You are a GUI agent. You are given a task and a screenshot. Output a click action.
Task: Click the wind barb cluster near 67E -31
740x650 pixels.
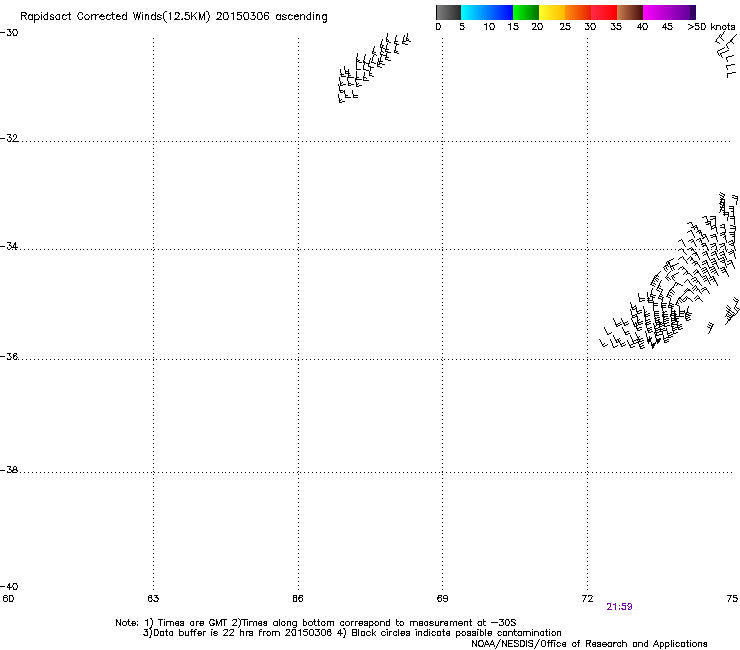374,68
